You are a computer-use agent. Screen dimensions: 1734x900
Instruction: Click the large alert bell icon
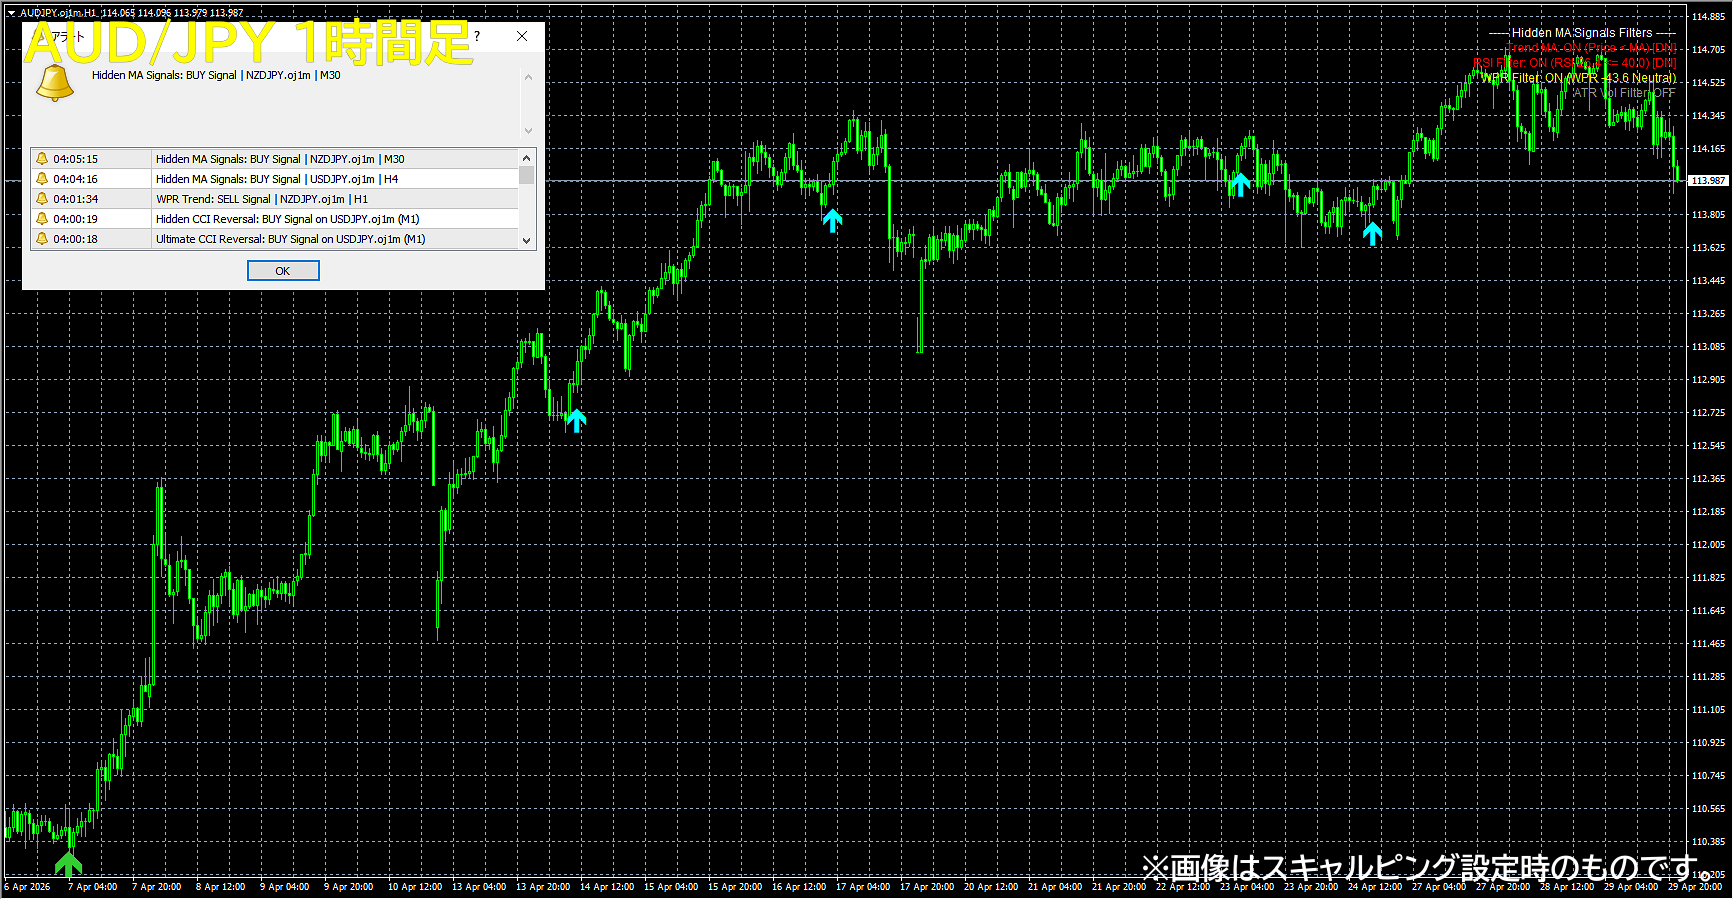[55, 83]
